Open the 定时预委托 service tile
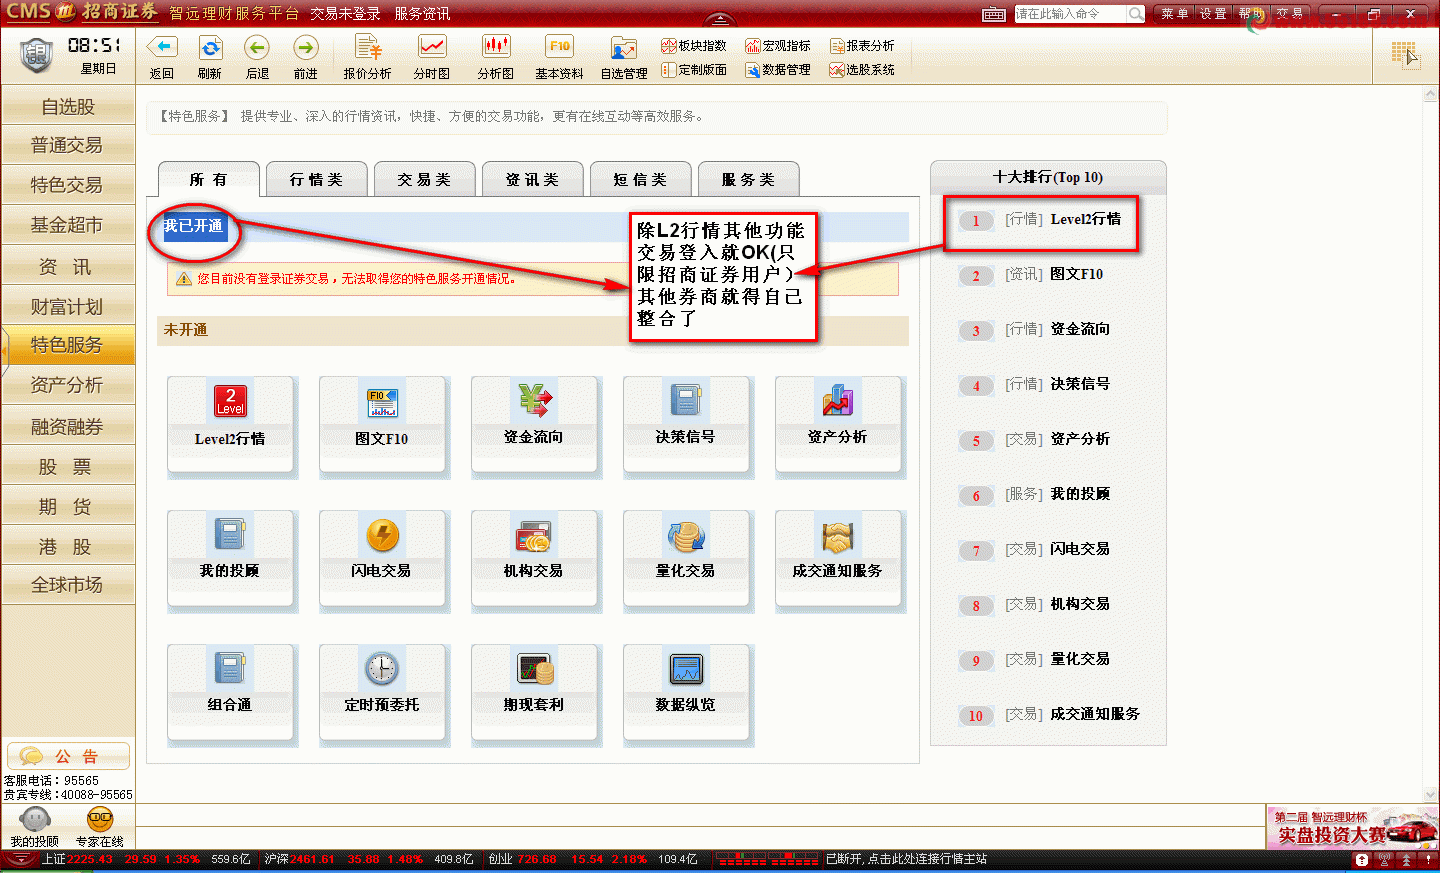Viewport: 1440px width, 873px height. click(382, 692)
